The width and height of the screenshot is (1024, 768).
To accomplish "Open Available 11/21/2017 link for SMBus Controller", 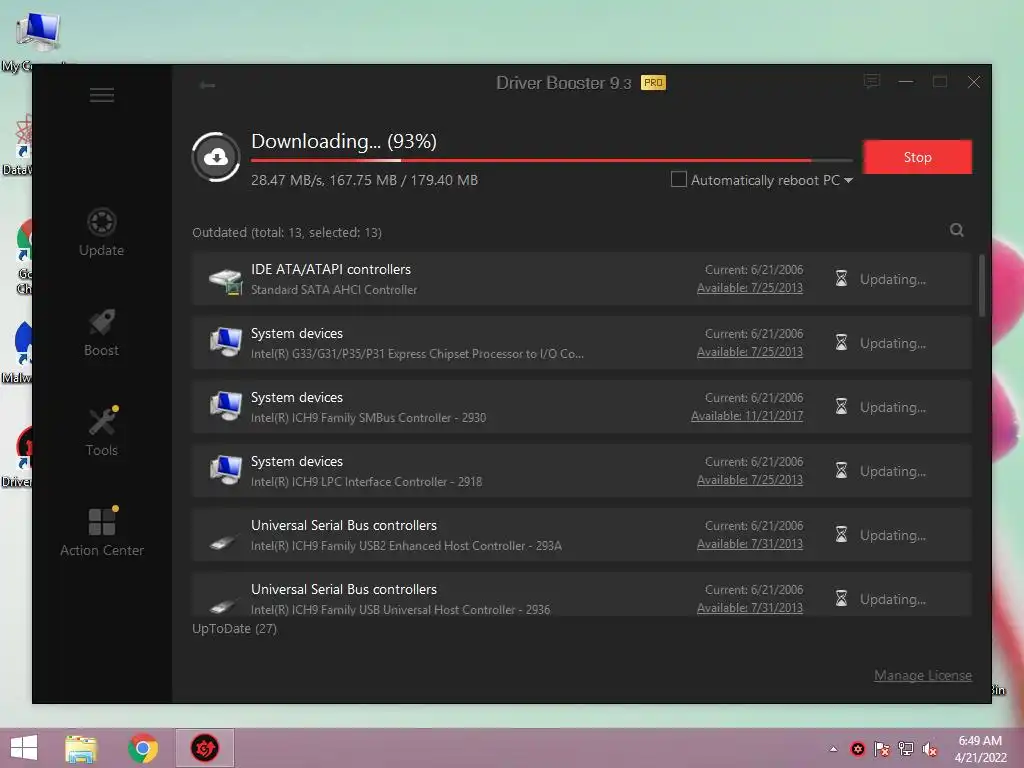I will 747,416.
